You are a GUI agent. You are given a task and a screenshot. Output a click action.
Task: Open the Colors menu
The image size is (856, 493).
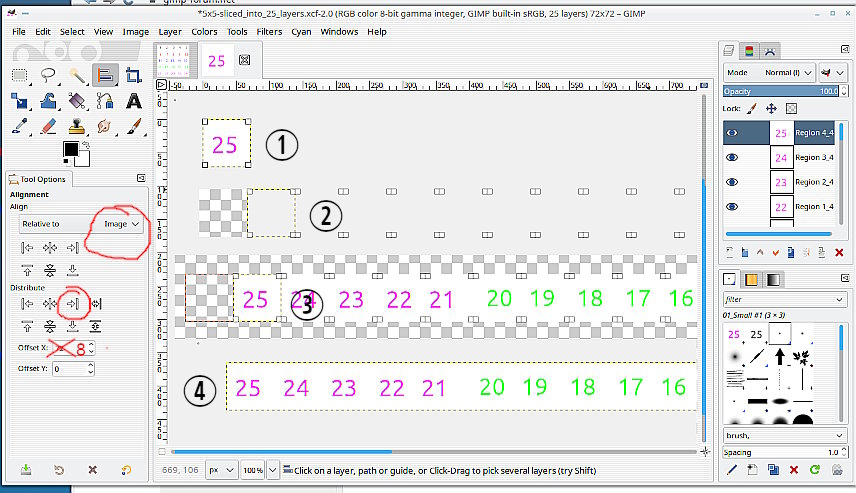[204, 32]
